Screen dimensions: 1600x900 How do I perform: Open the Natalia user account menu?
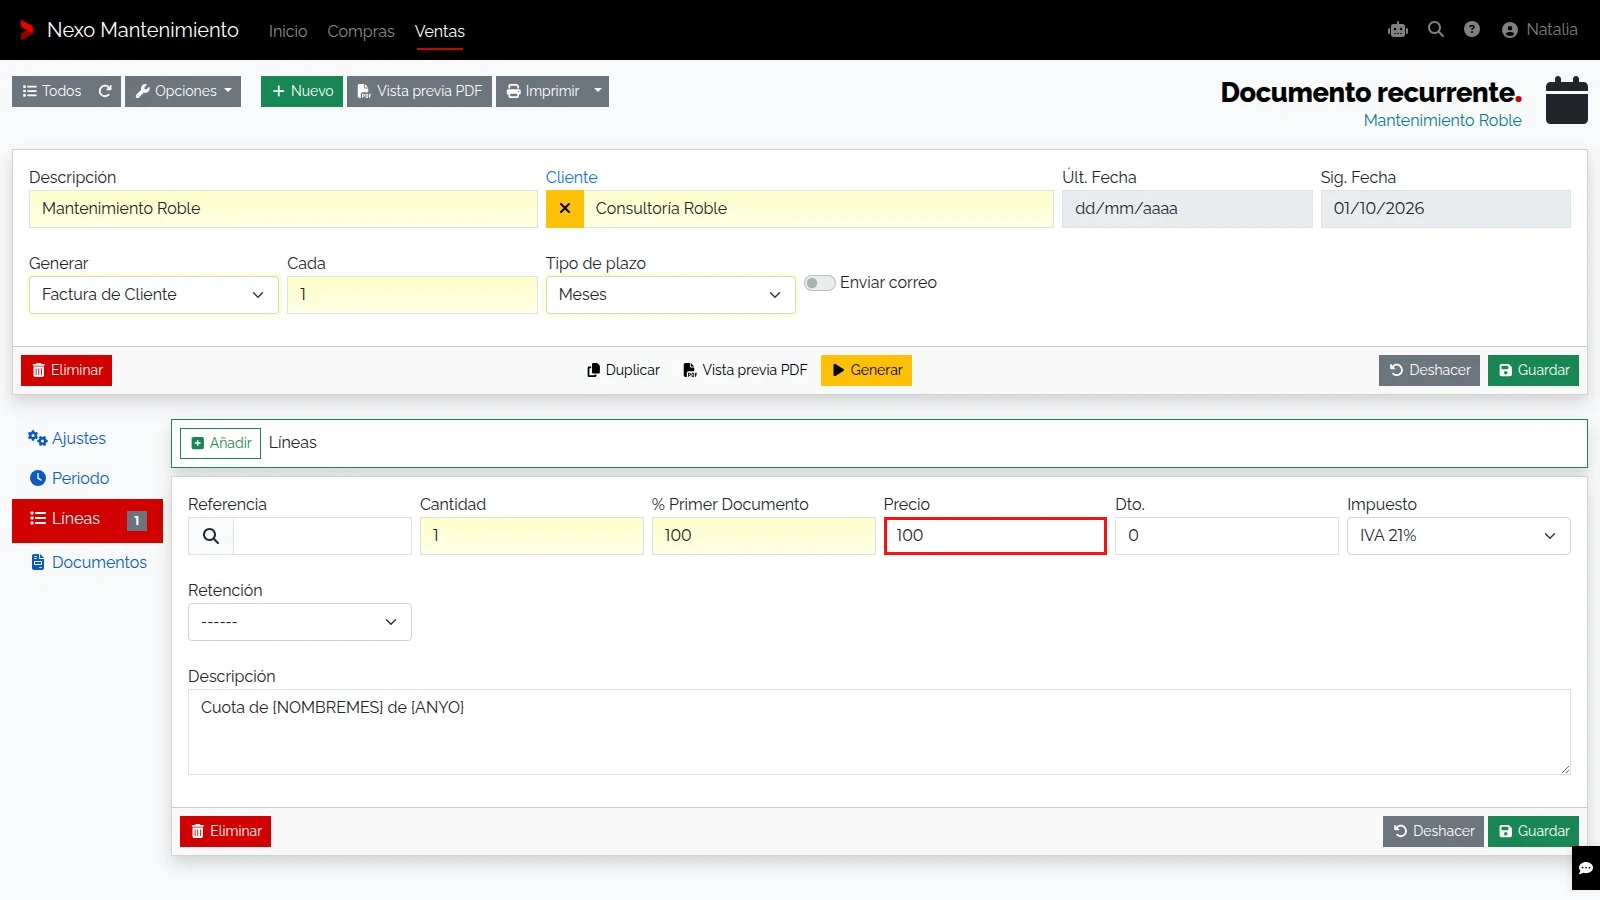coord(1540,30)
